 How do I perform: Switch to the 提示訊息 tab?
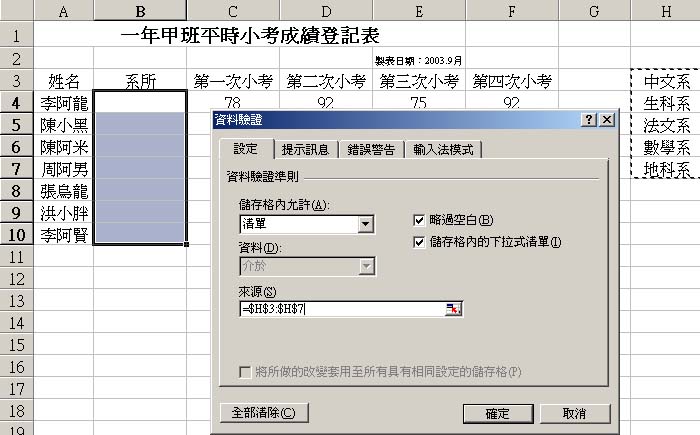click(305, 150)
